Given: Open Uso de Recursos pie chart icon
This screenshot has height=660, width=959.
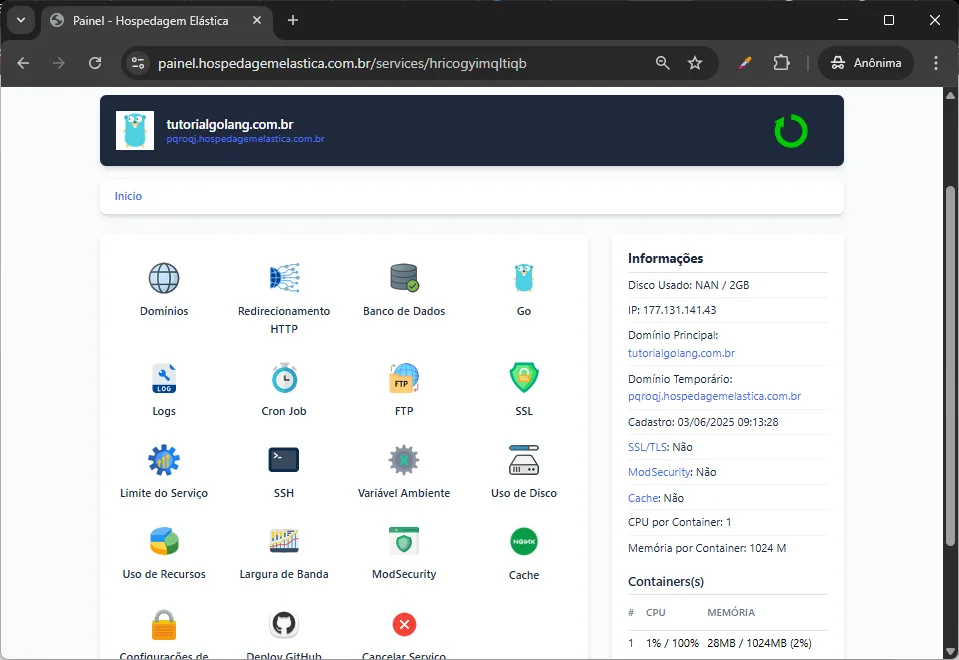Looking at the screenshot, I should pyautogui.click(x=164, y=541).
